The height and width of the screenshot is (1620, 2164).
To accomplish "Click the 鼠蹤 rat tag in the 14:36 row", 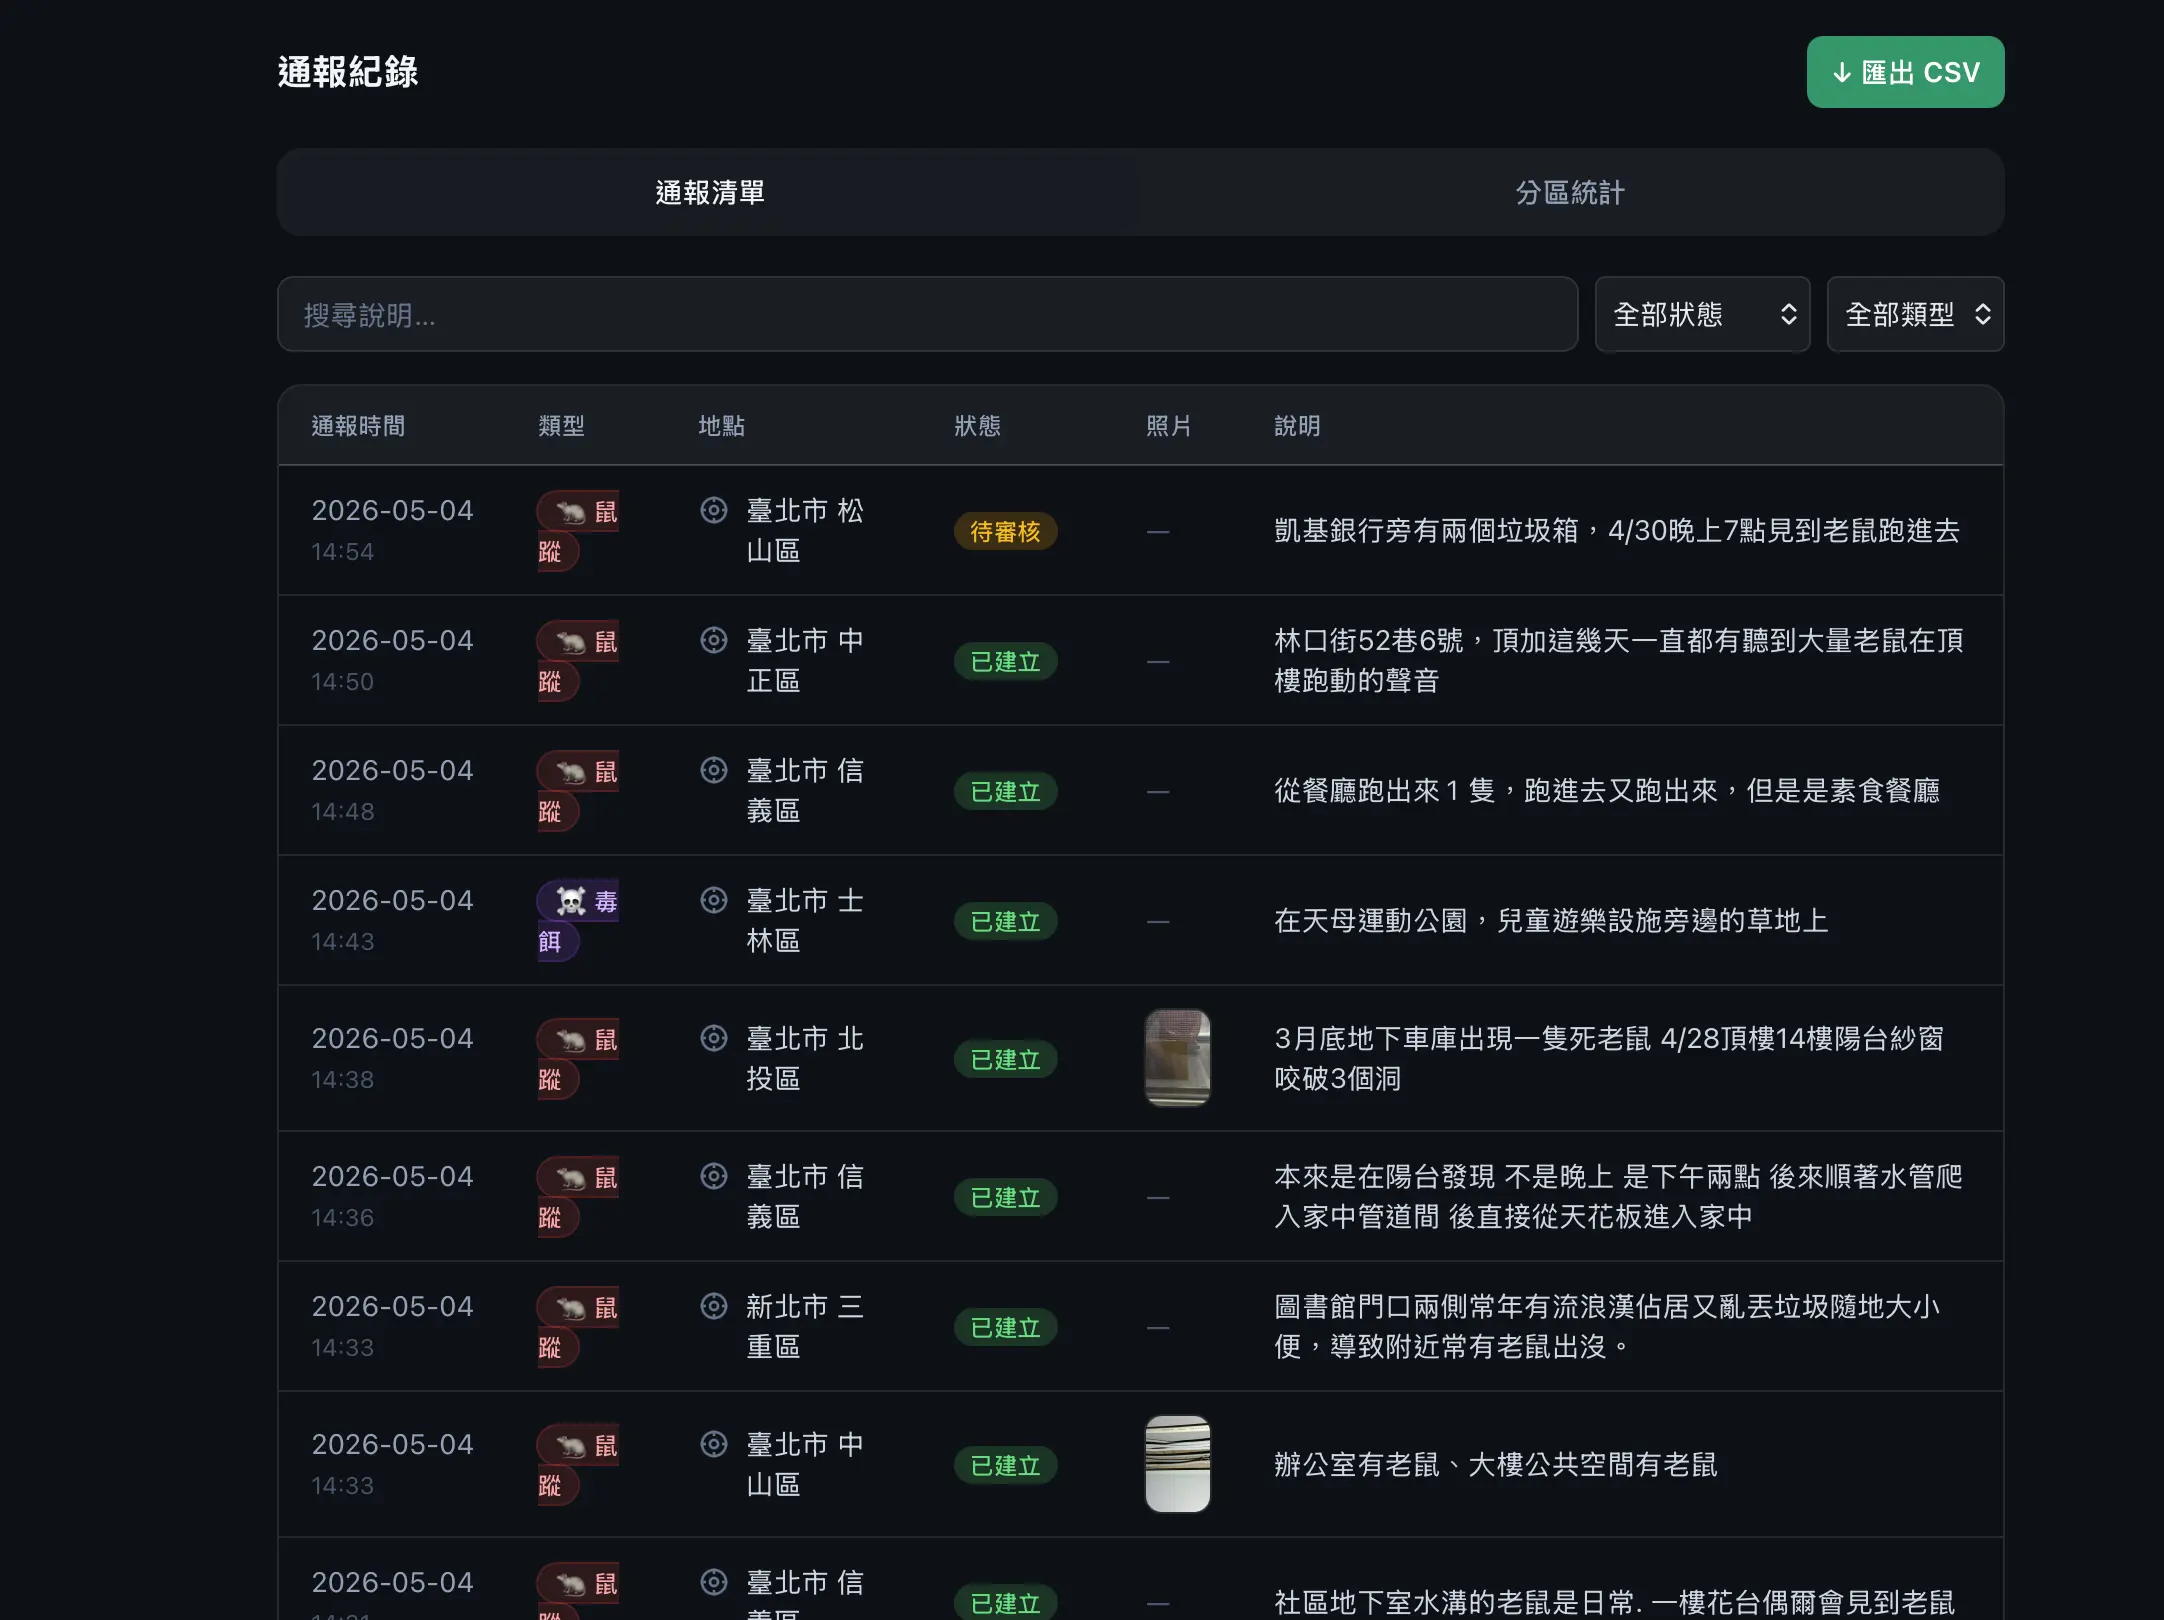I will coord(578,1197).
